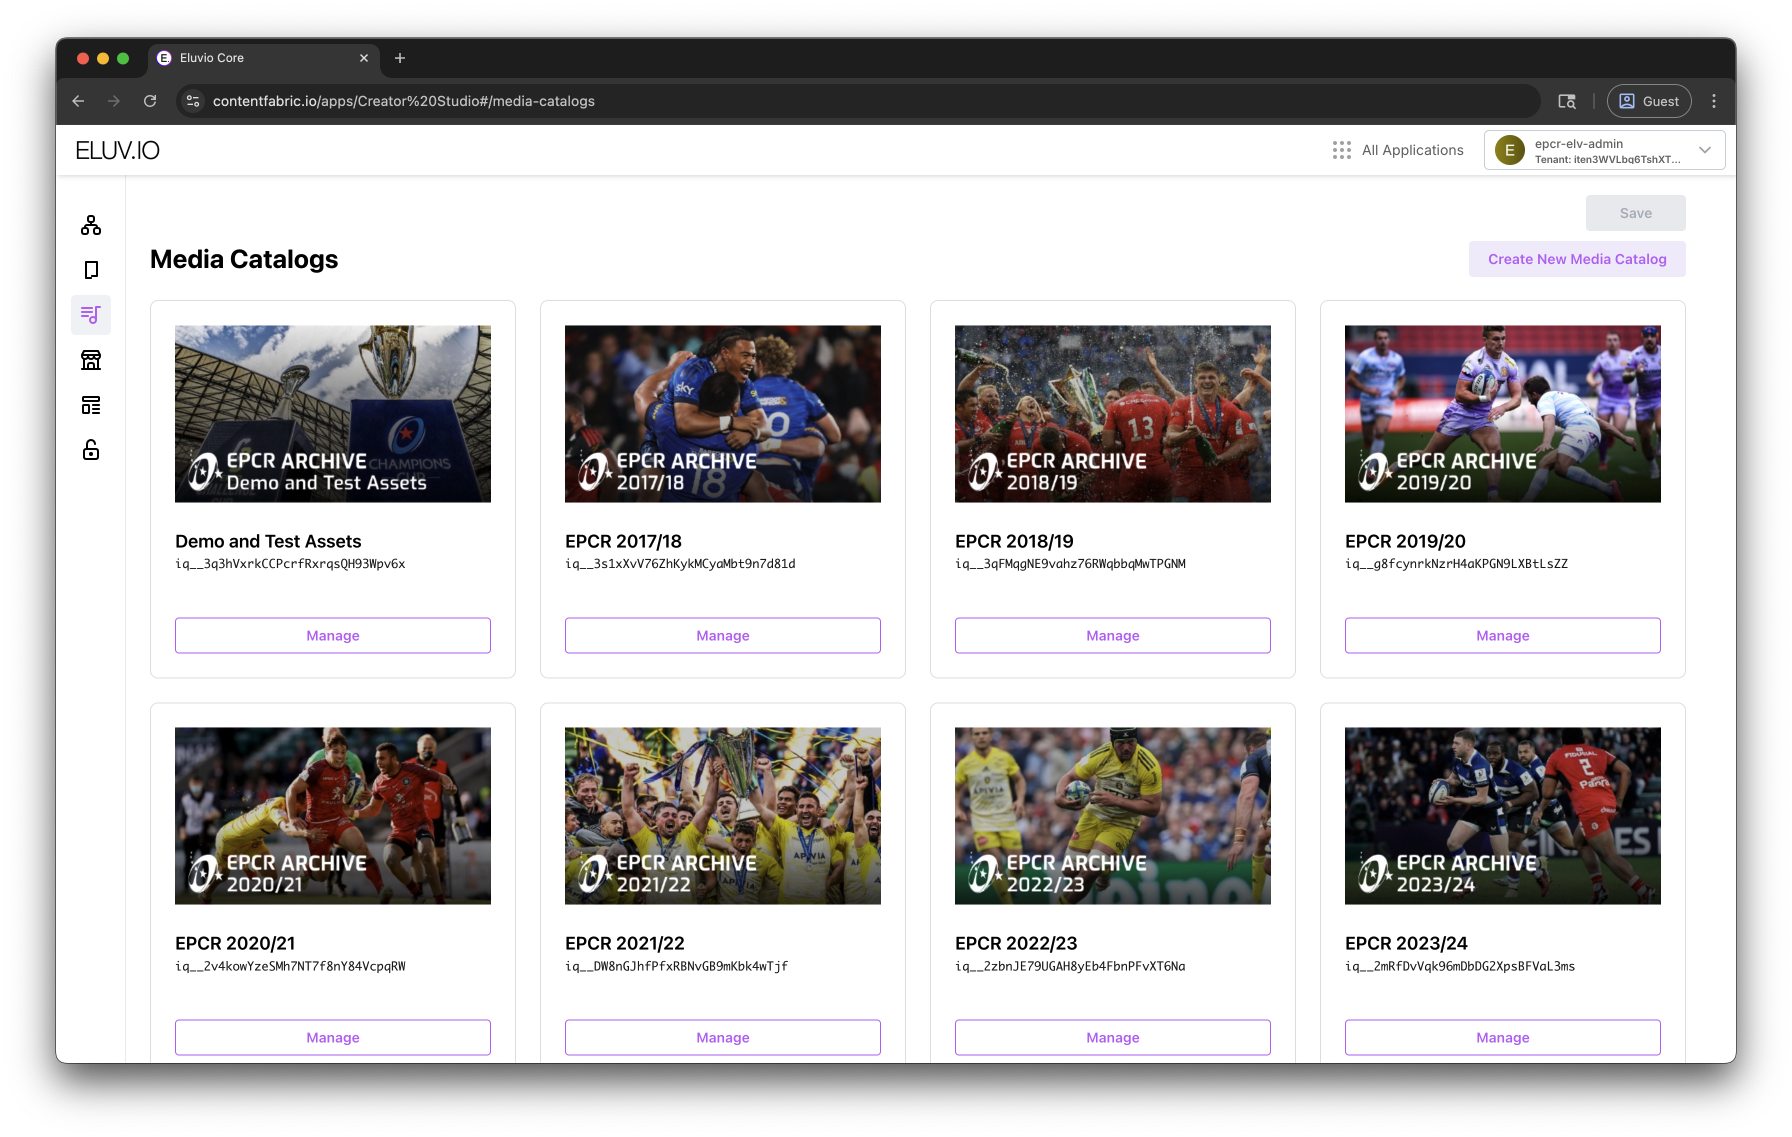
Task: Click the tablet-shaped sidebar icon
Action: 91,270
